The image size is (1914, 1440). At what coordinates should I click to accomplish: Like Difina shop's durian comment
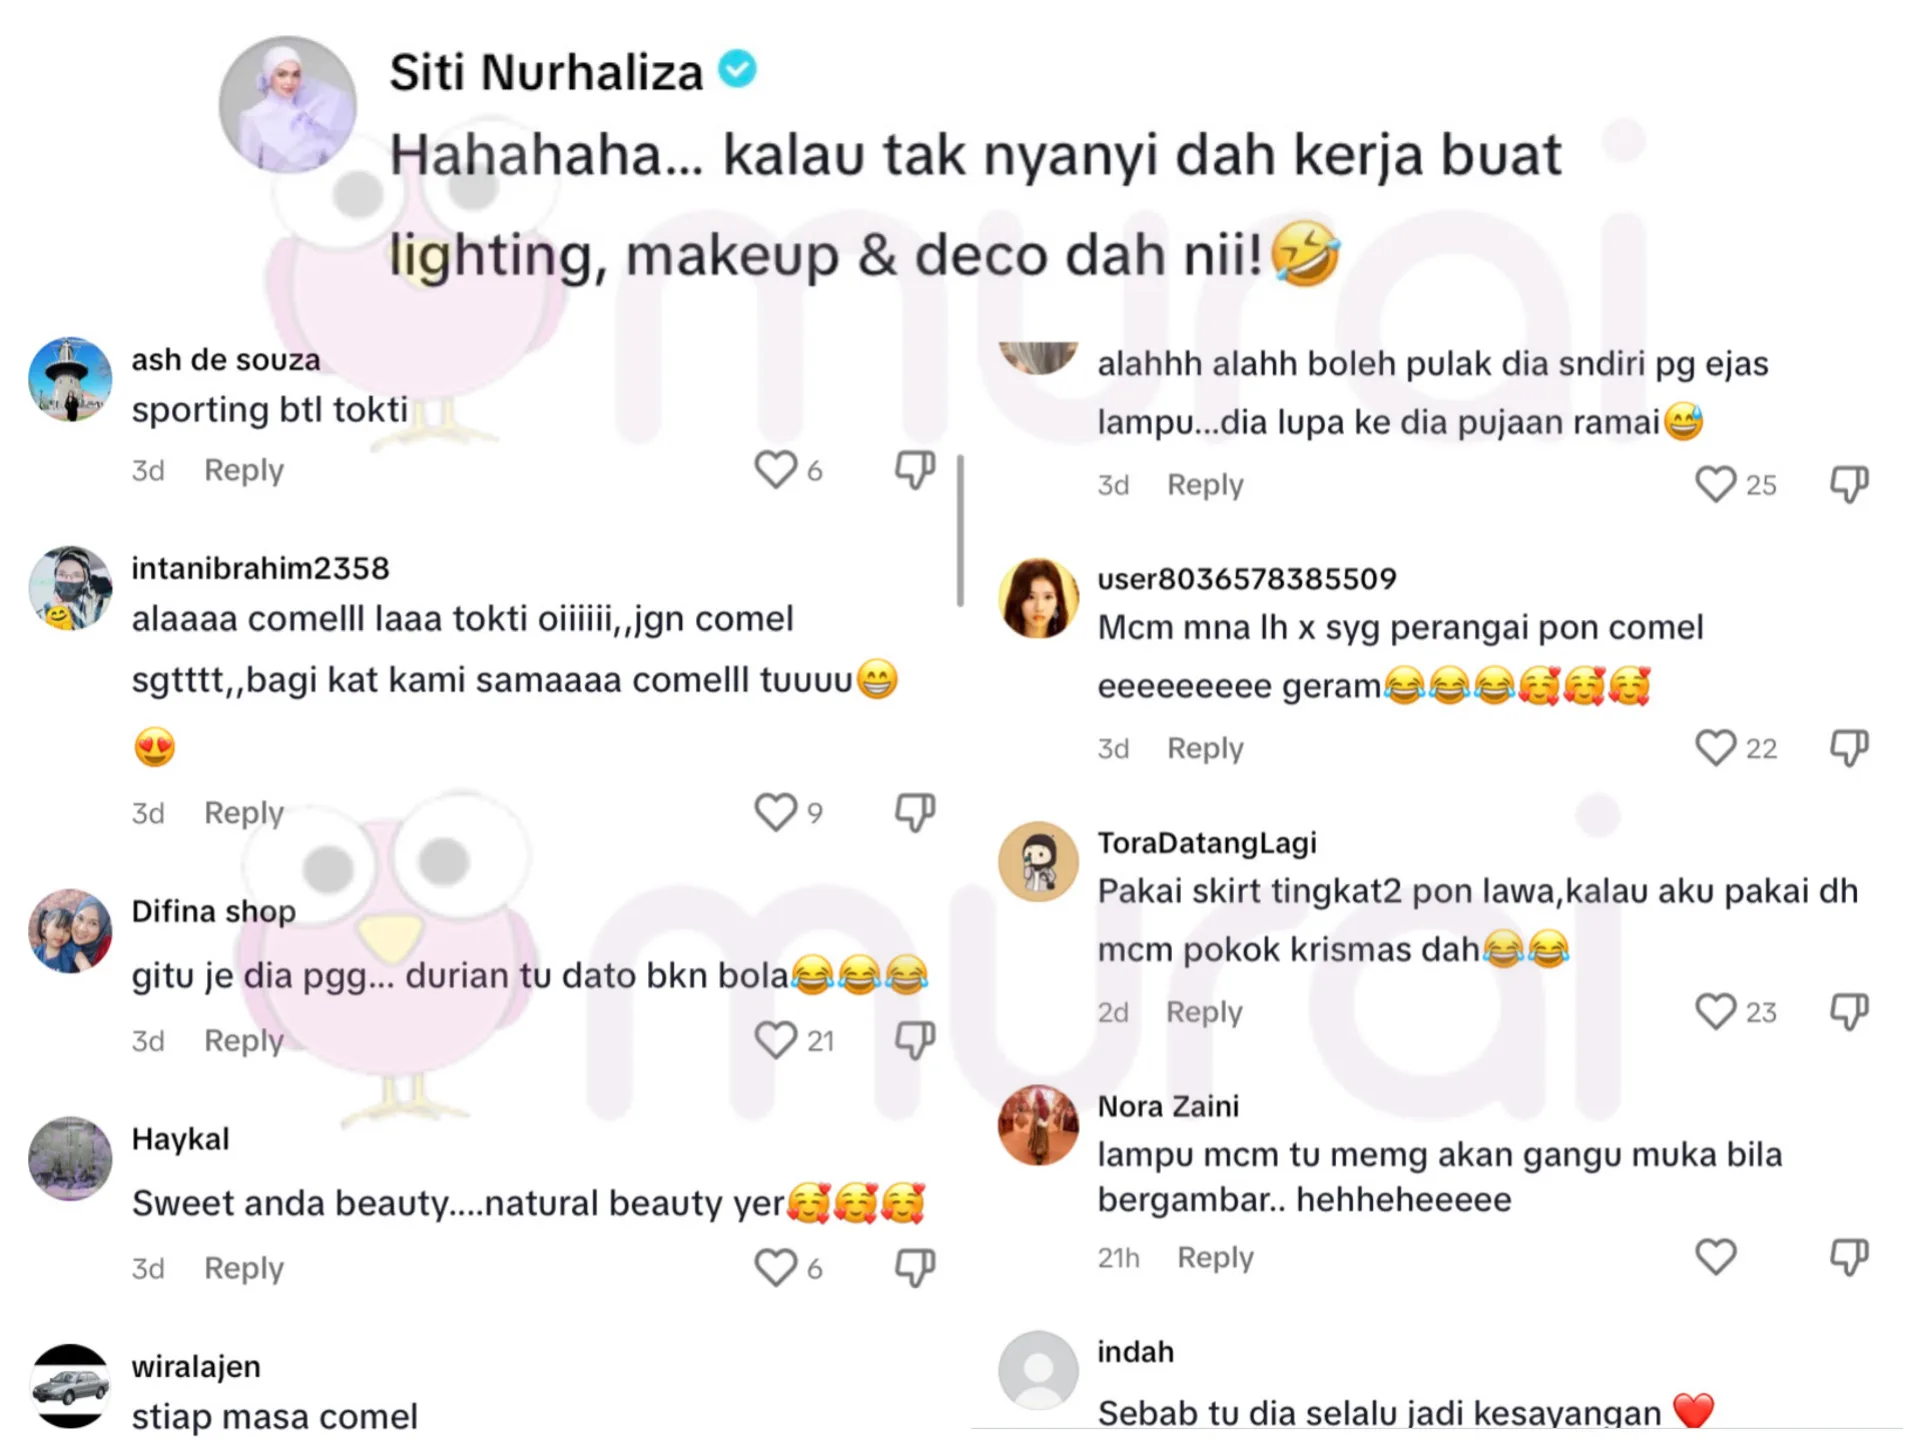click(x=775, y=1040)
